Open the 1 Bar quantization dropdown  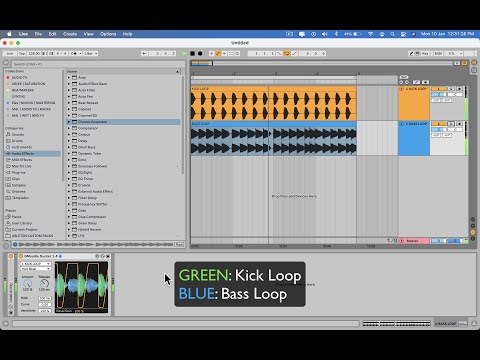click(90, 53)
